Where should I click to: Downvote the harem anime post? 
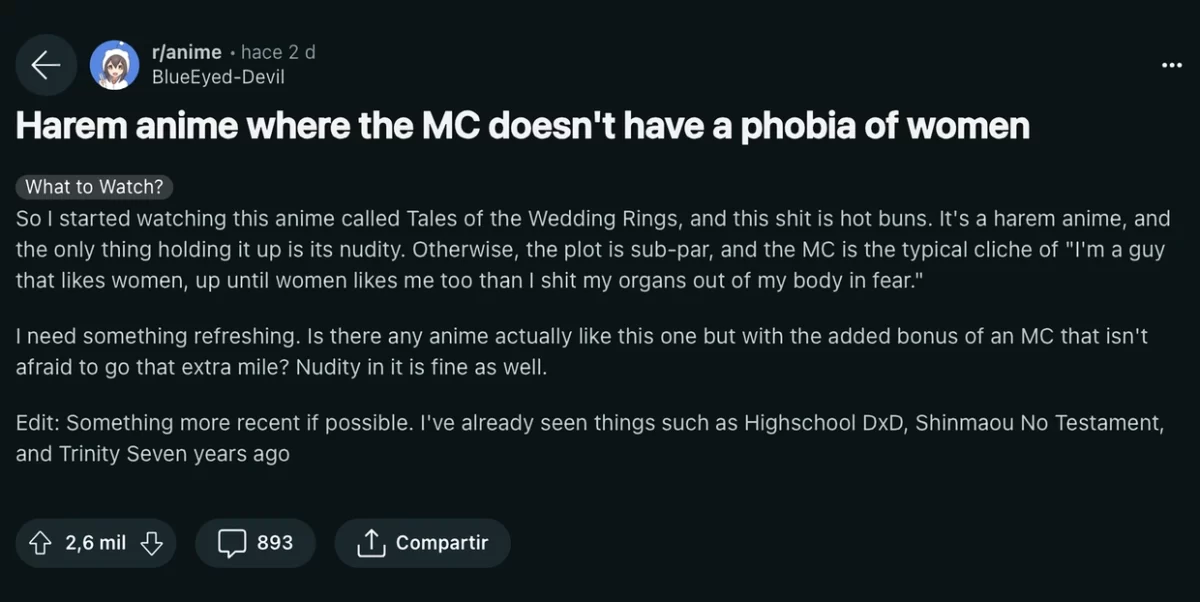pos(151,543)
